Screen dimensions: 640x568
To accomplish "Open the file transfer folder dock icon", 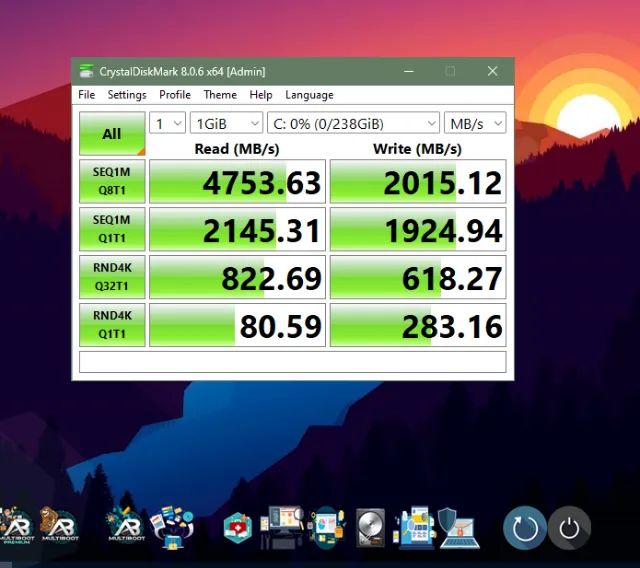I will [x=172, y=527].
